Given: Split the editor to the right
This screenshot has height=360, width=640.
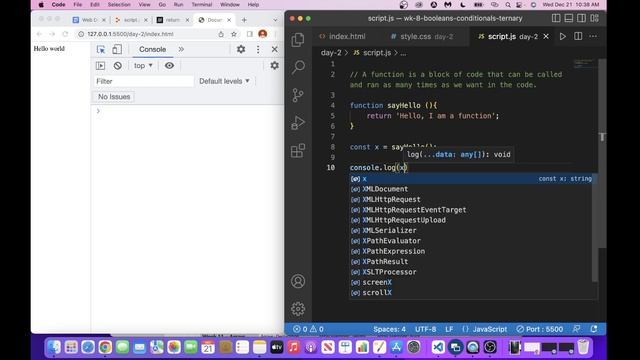Looking at the screenshot, I should 578,36.
